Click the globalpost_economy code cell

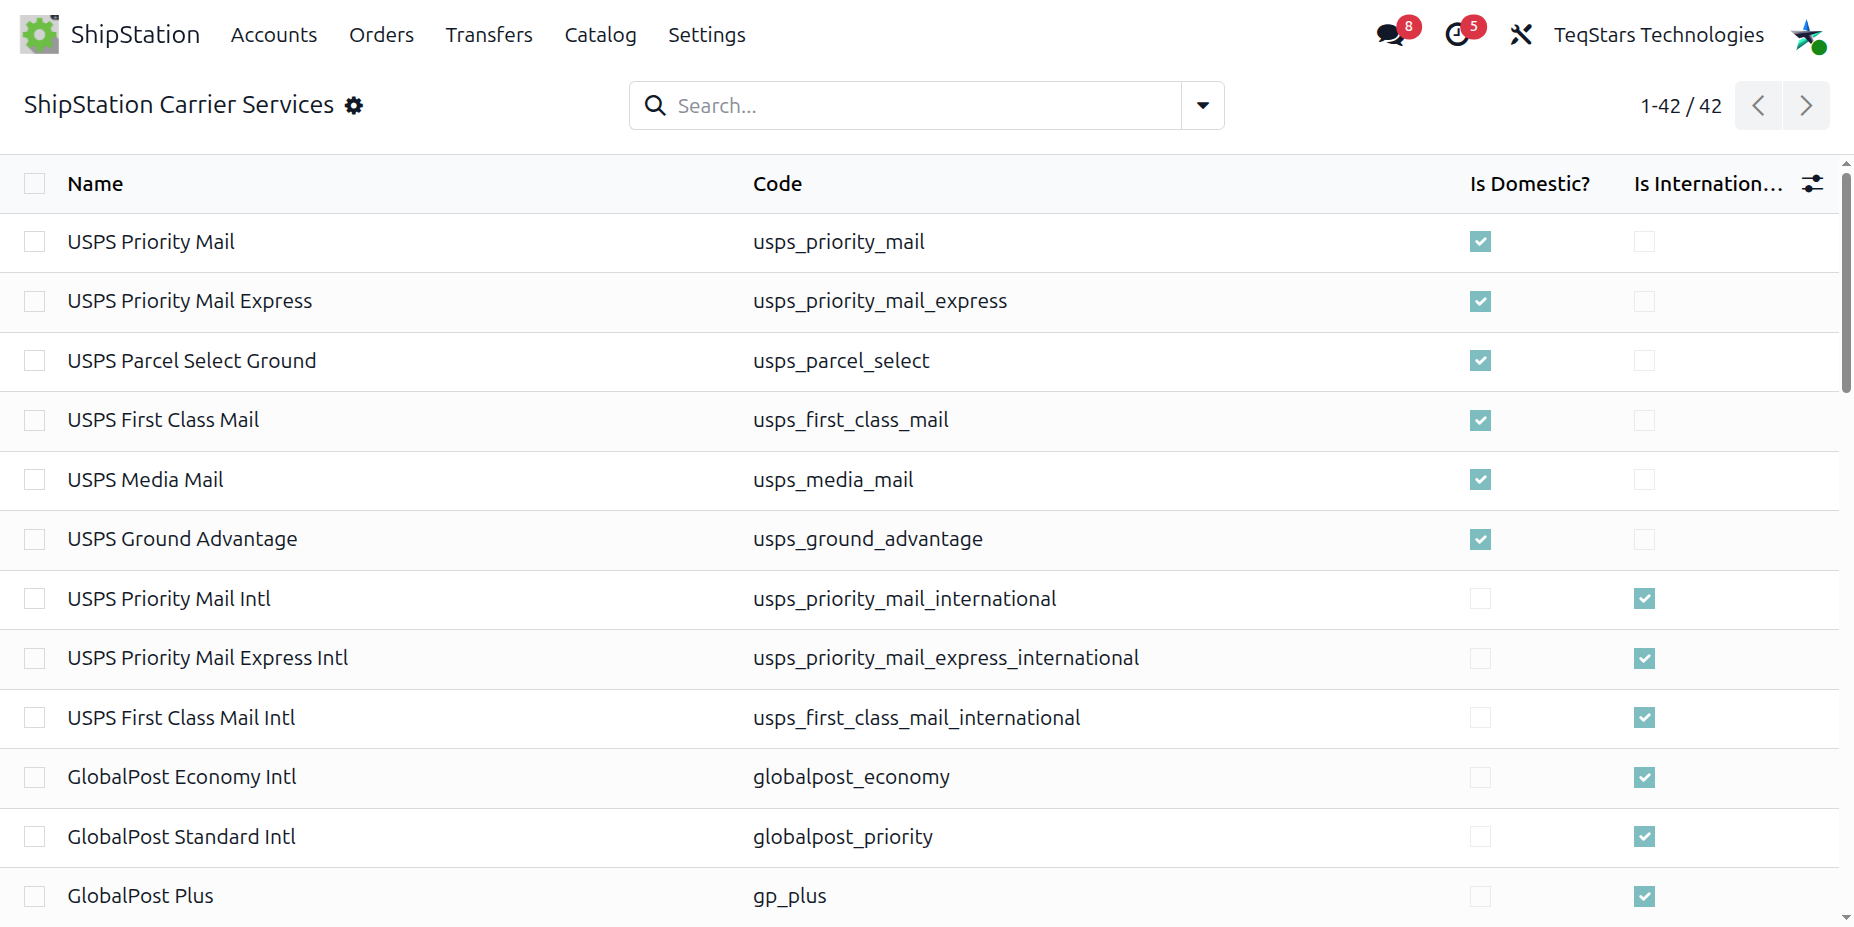coord(851,777)
